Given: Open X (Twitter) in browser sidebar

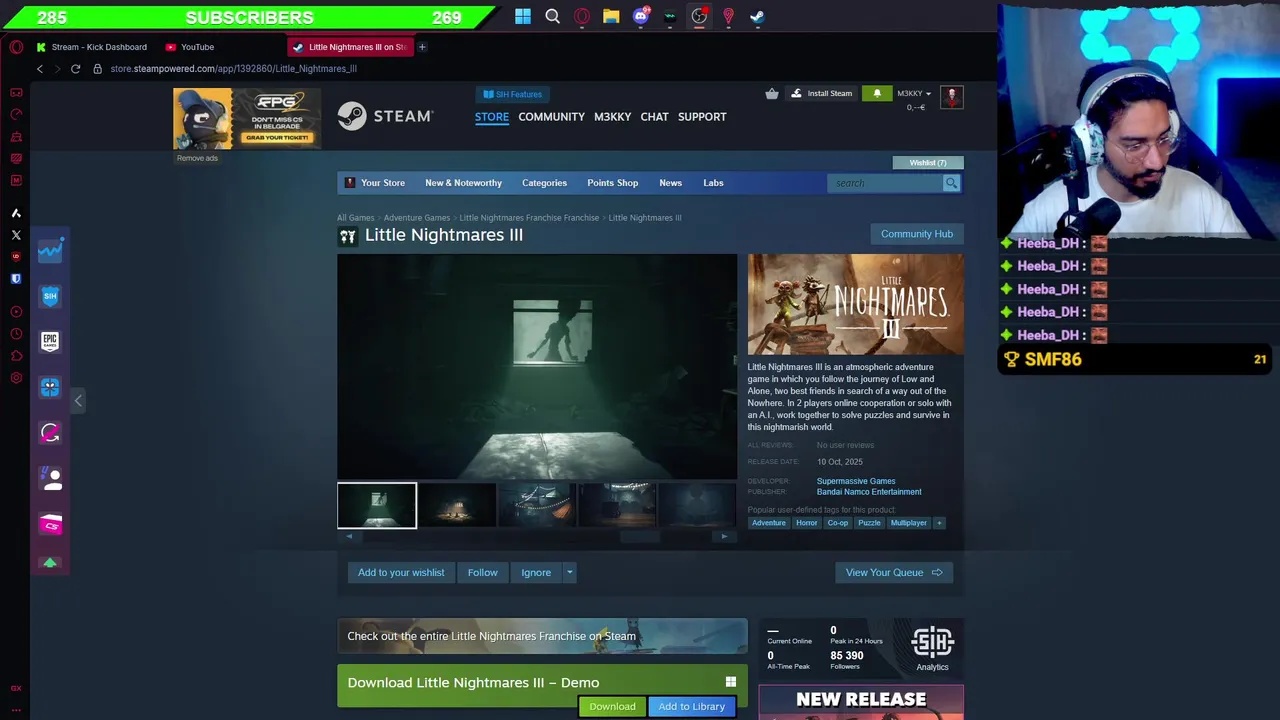Looking at the screenshot, I should pyautogui.click(x=16, y=235).
